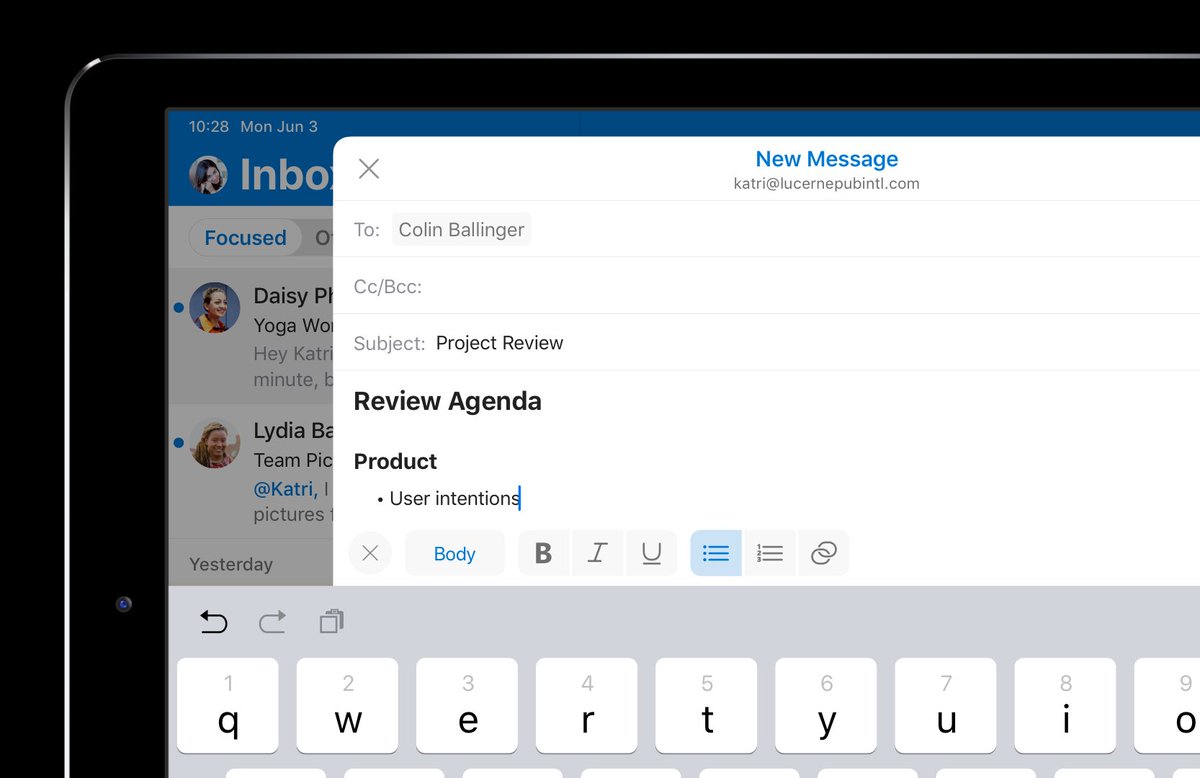Screen dimensions: 1200x778
Task: Toggle italic formatting
Action: coord(598,553)
